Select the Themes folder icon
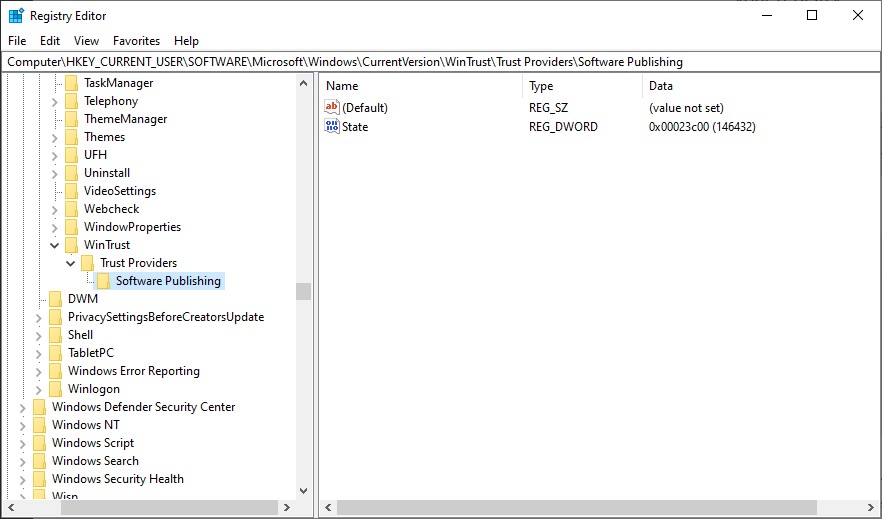This screenshot has width=882, height=519. point(71,137)
